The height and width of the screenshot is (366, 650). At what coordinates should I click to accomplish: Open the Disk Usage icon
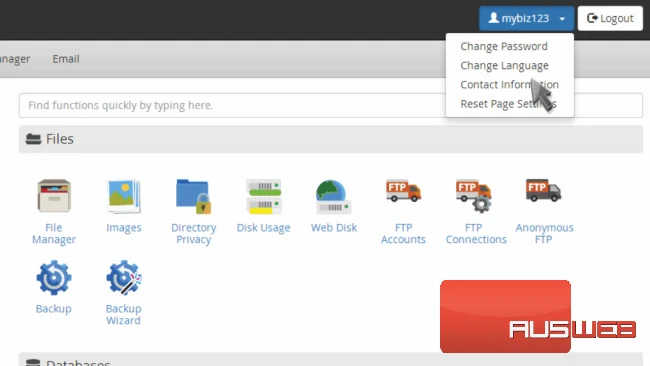(x=264, y=196)
